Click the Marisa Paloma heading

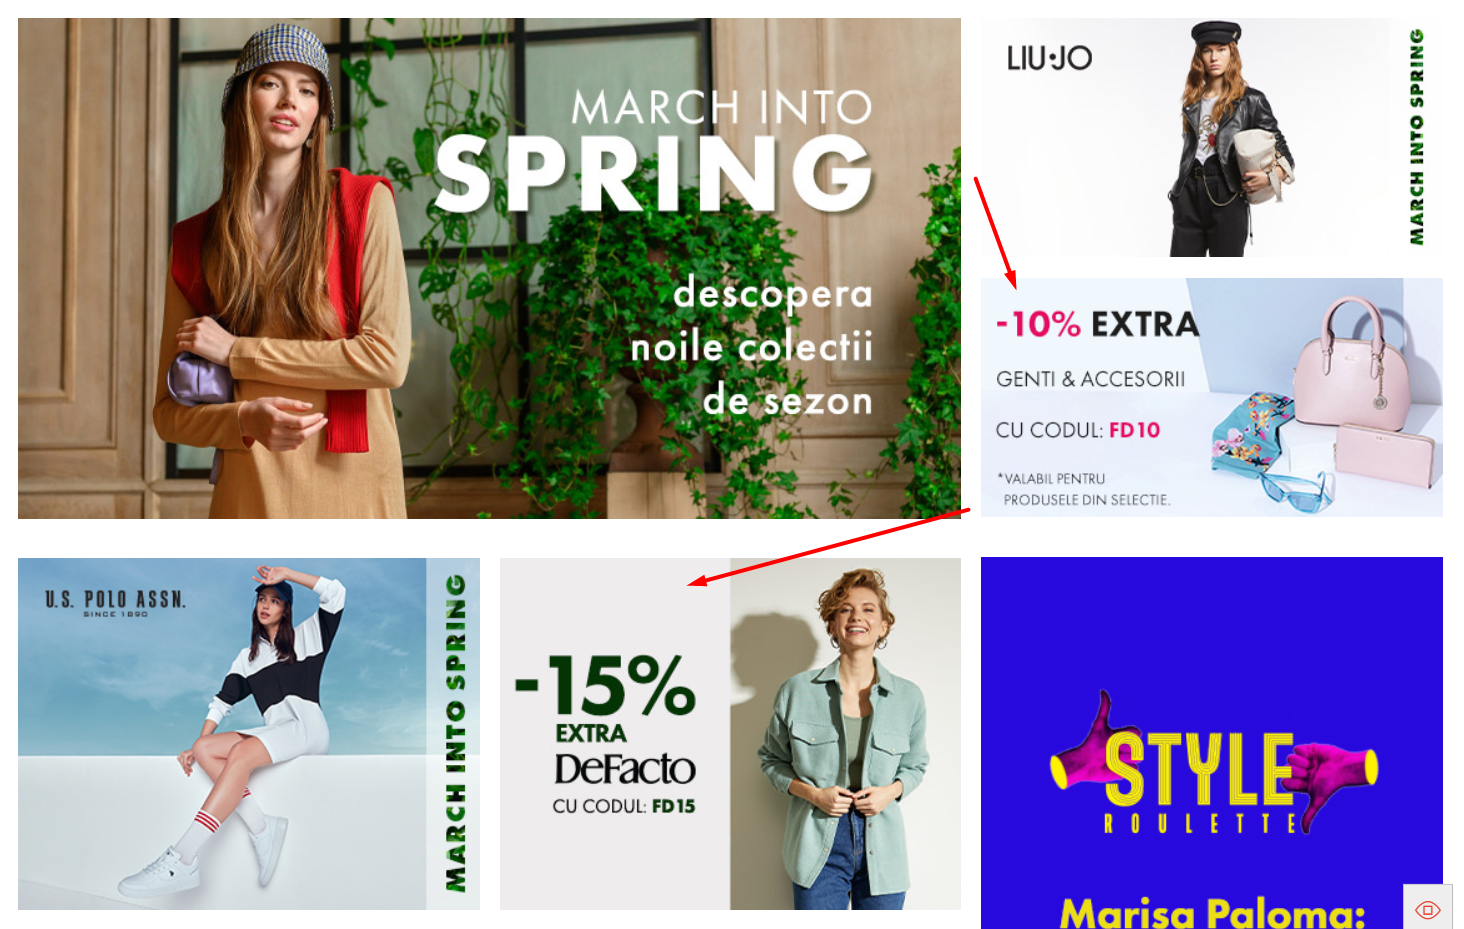point(1212,912)
